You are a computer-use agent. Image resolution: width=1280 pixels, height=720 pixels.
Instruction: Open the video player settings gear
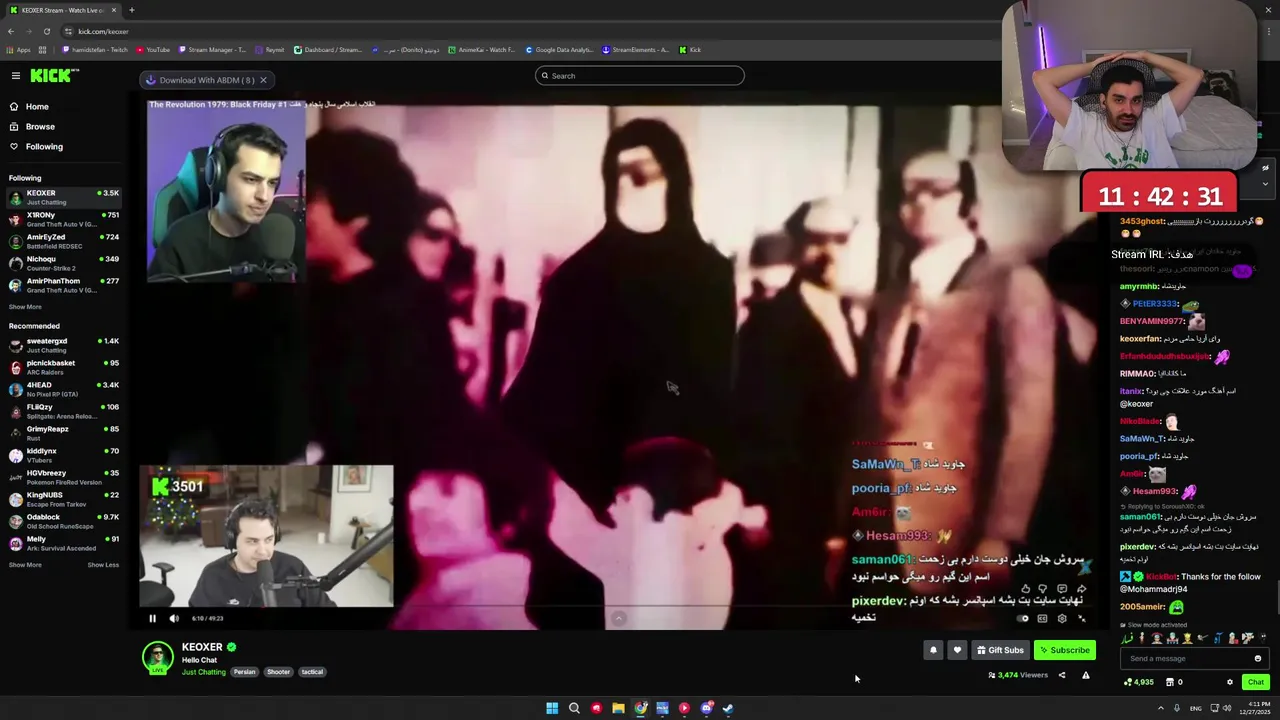point(1062,618)
